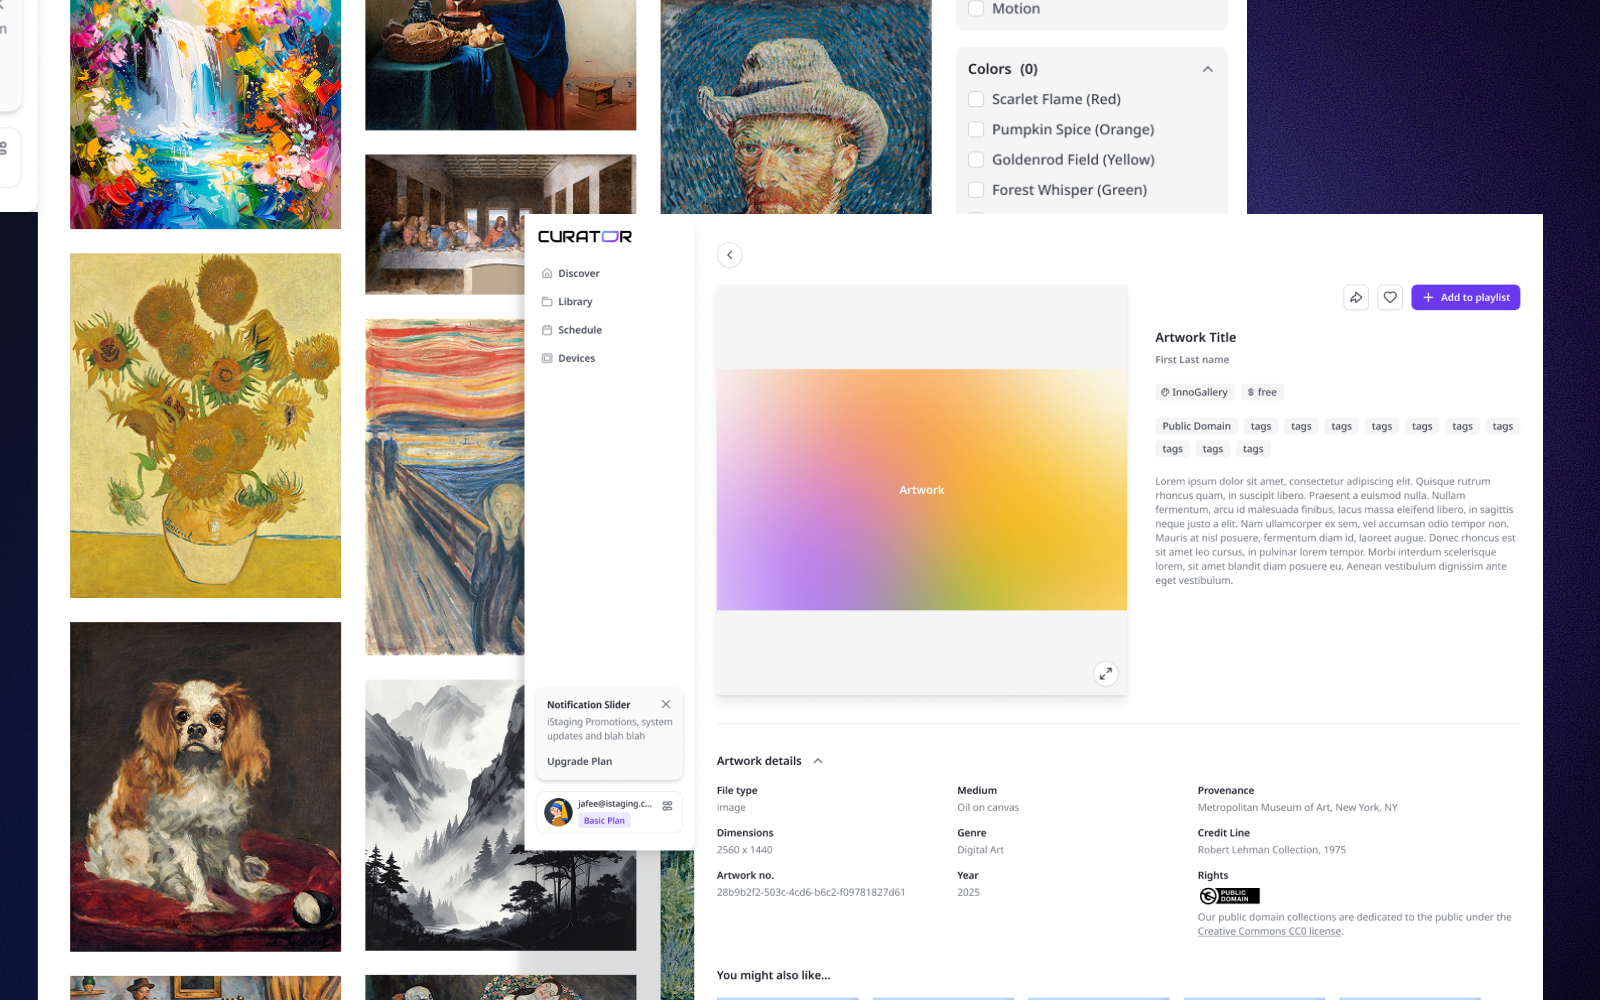
Task: Open the Sunflowers painting thumbnail
Action: coord(205,425)
